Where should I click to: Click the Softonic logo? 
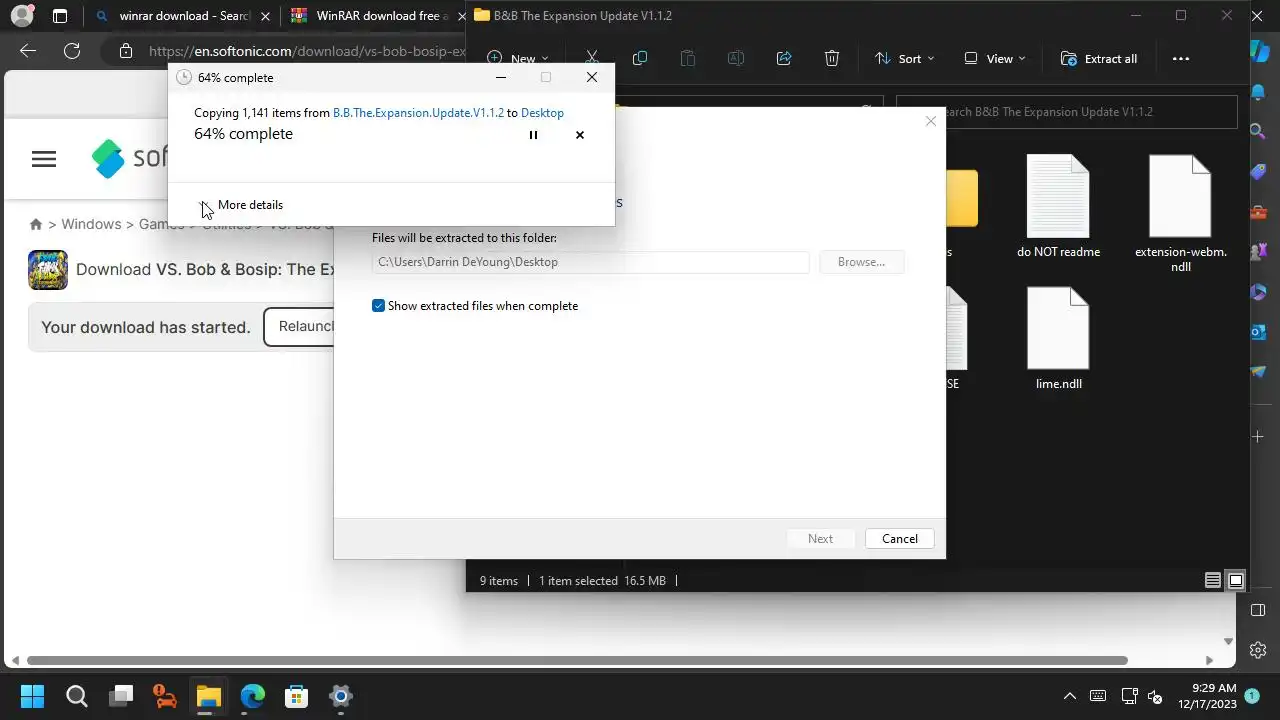pos(130,159)
